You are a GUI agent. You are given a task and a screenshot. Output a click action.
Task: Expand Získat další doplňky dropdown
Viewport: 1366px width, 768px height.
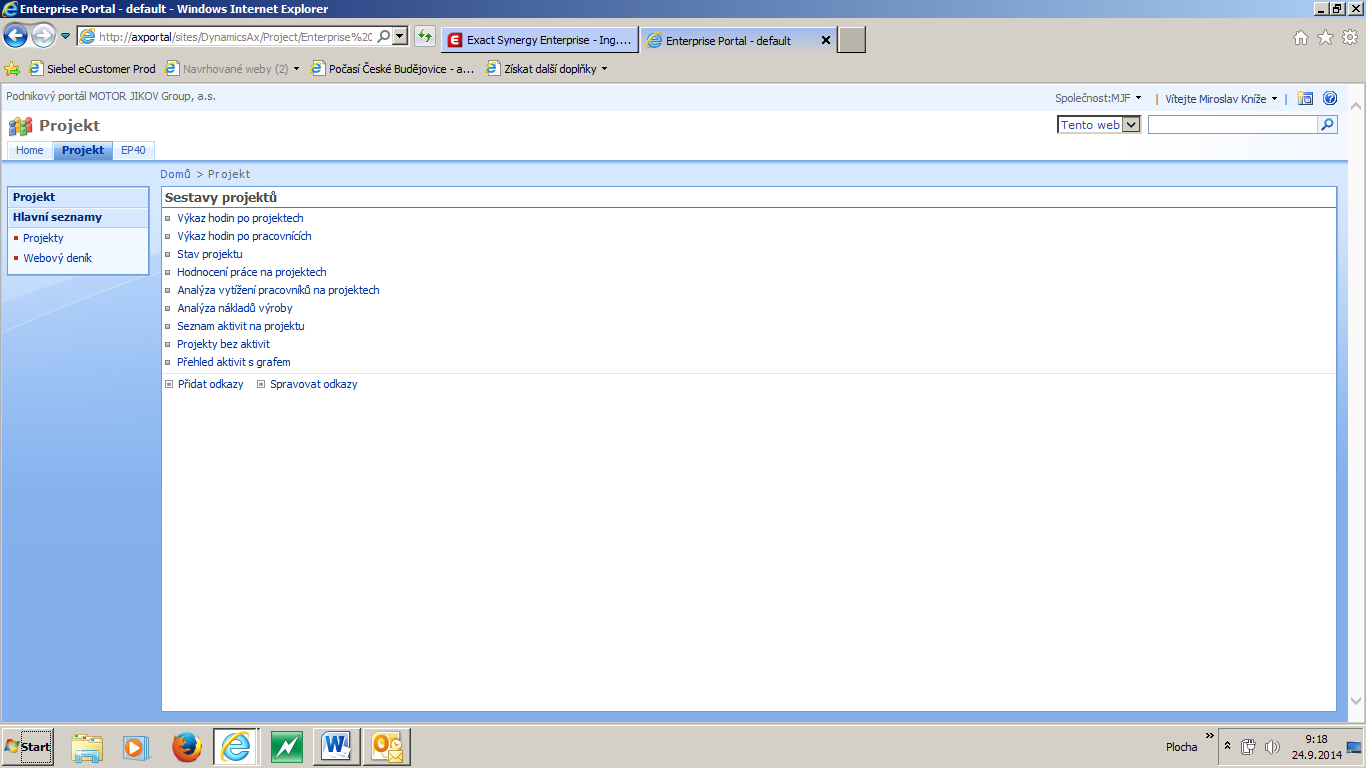(604, 69)
